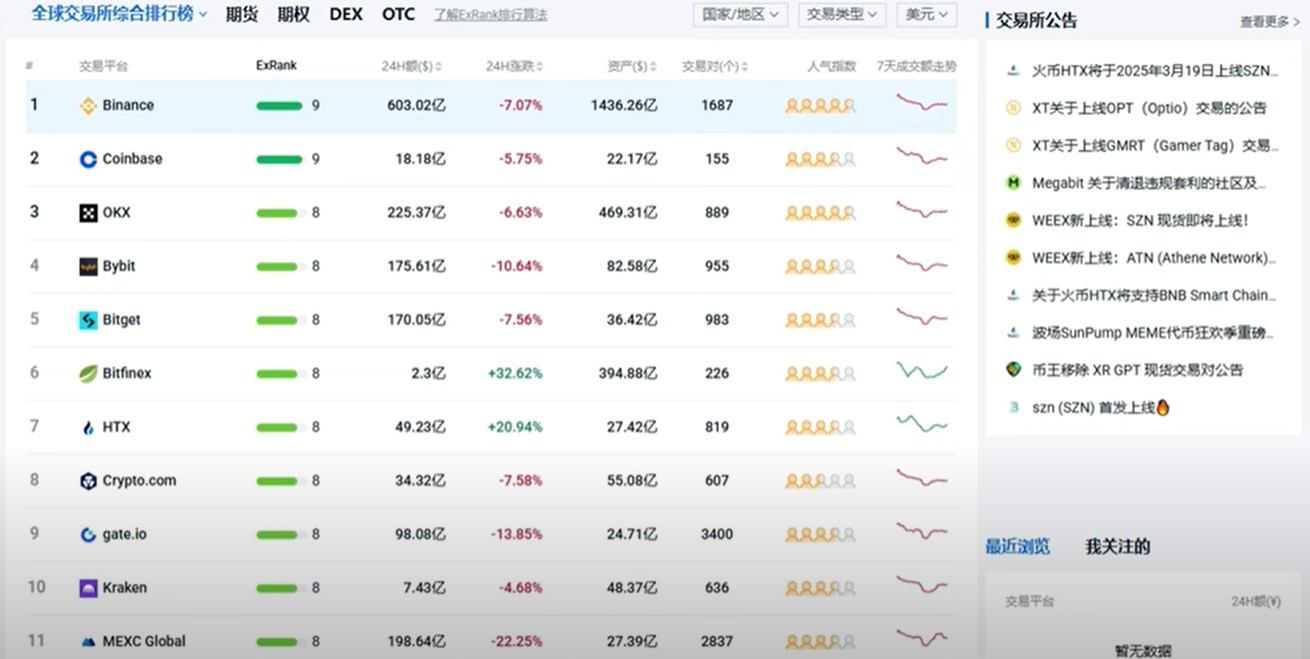Select the 我关注的 tab

tap(1118, 547)
